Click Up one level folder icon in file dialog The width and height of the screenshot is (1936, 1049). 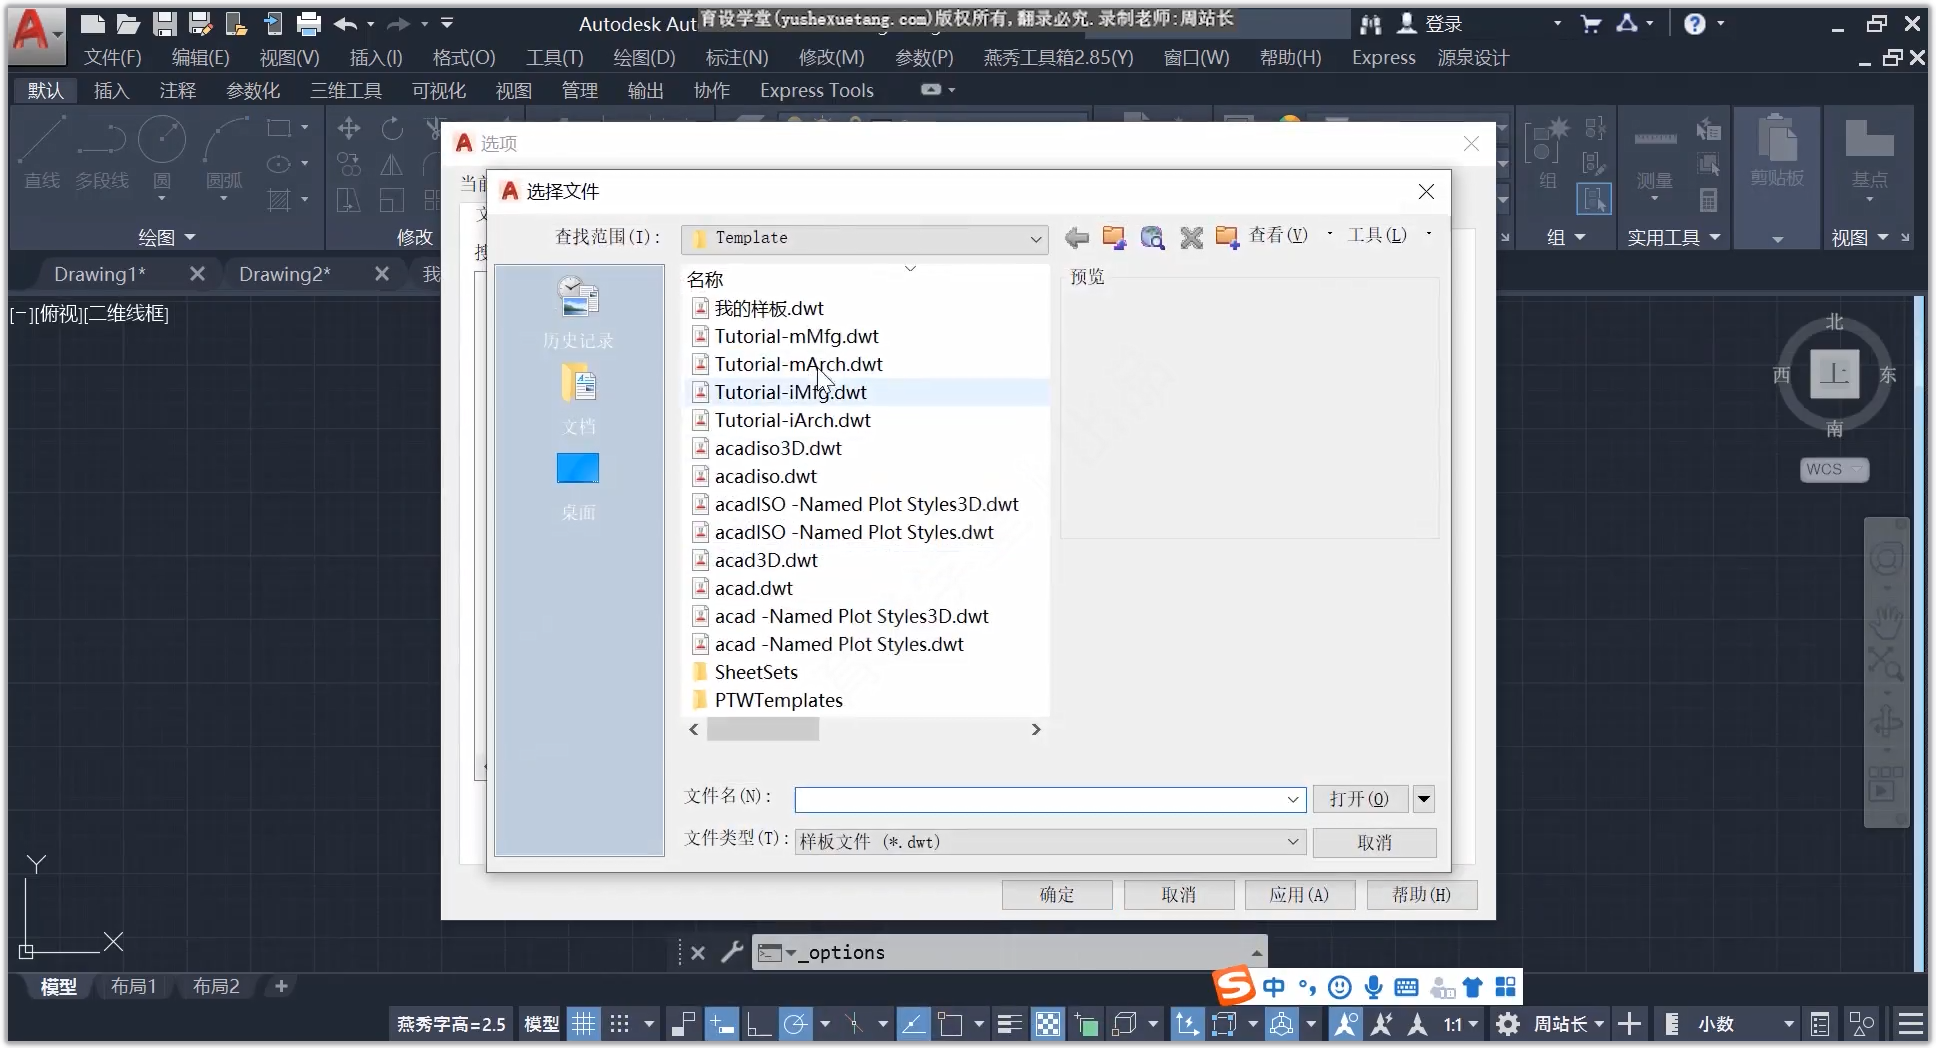coord(1114,237)
